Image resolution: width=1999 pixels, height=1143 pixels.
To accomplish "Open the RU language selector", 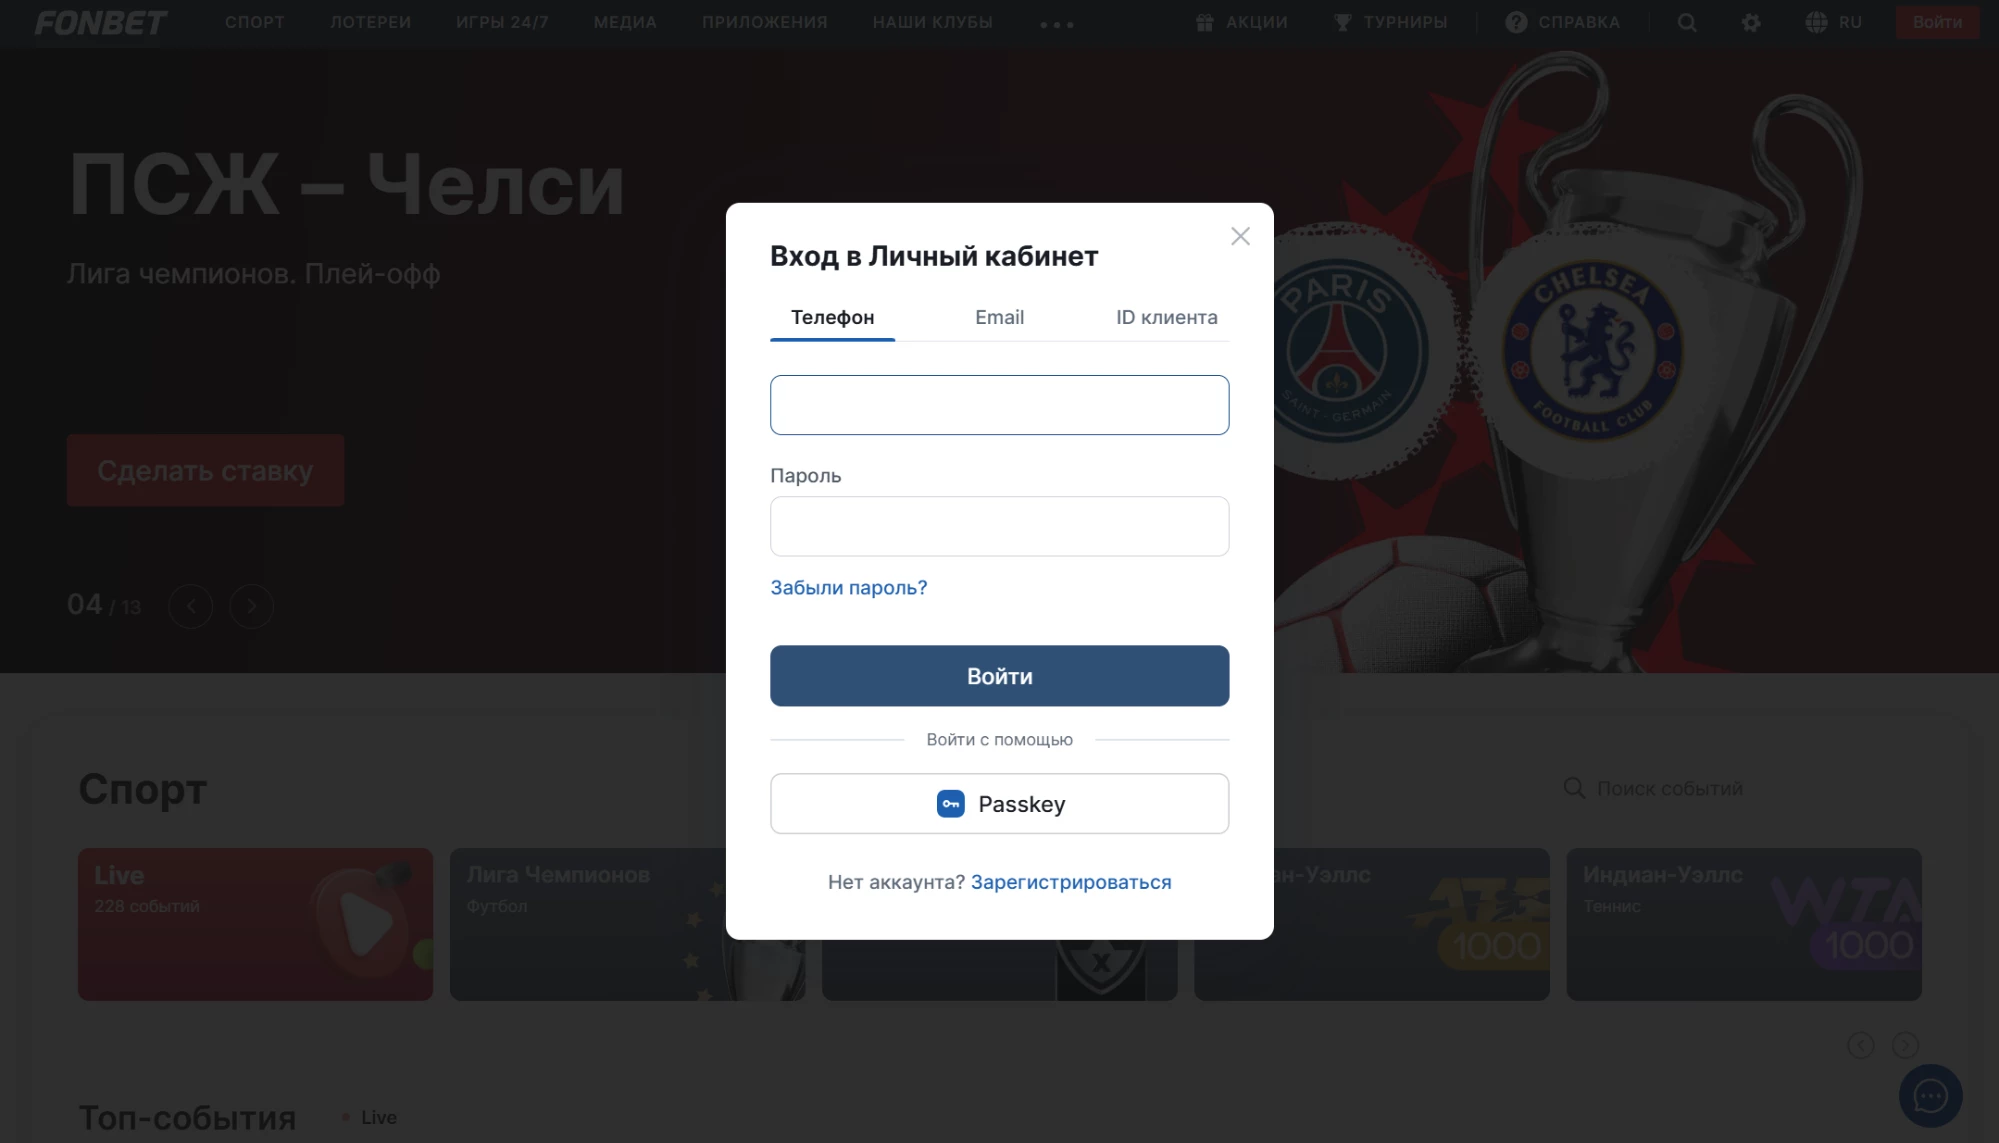I will (1834, 22).
